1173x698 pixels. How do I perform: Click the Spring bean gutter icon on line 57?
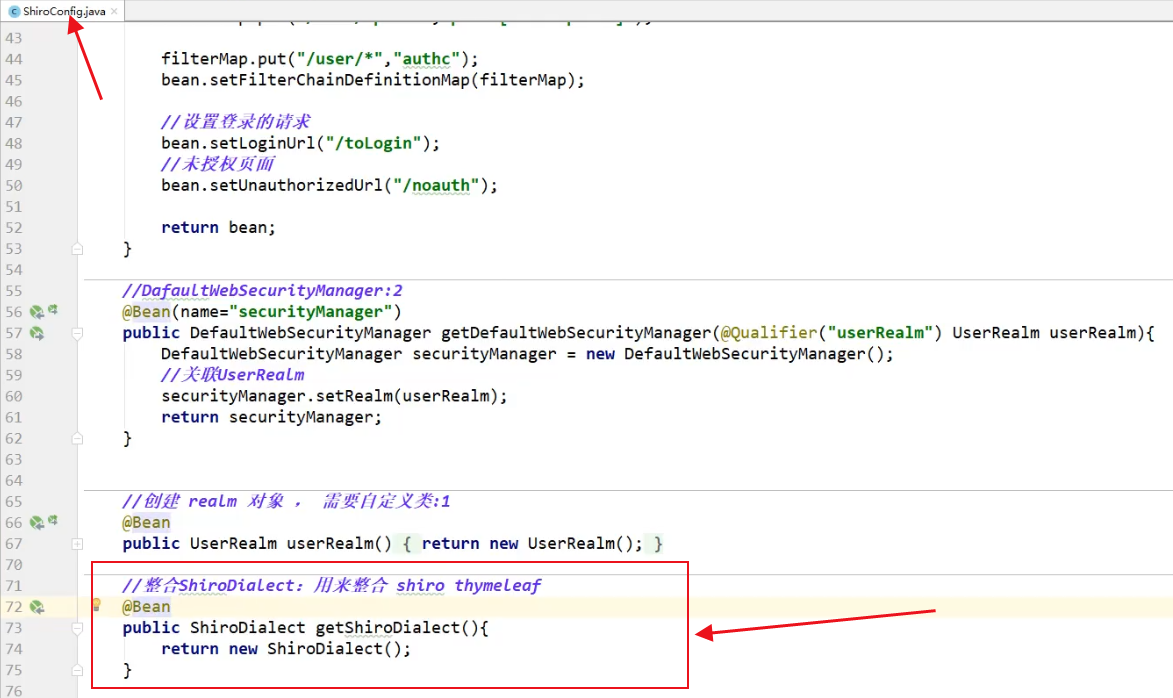tap(36, 333)
